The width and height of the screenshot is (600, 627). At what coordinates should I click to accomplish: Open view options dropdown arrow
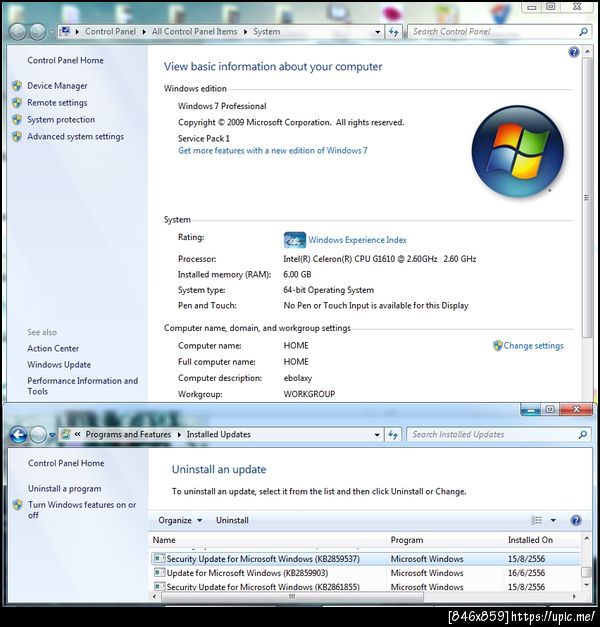coord(553,520)
